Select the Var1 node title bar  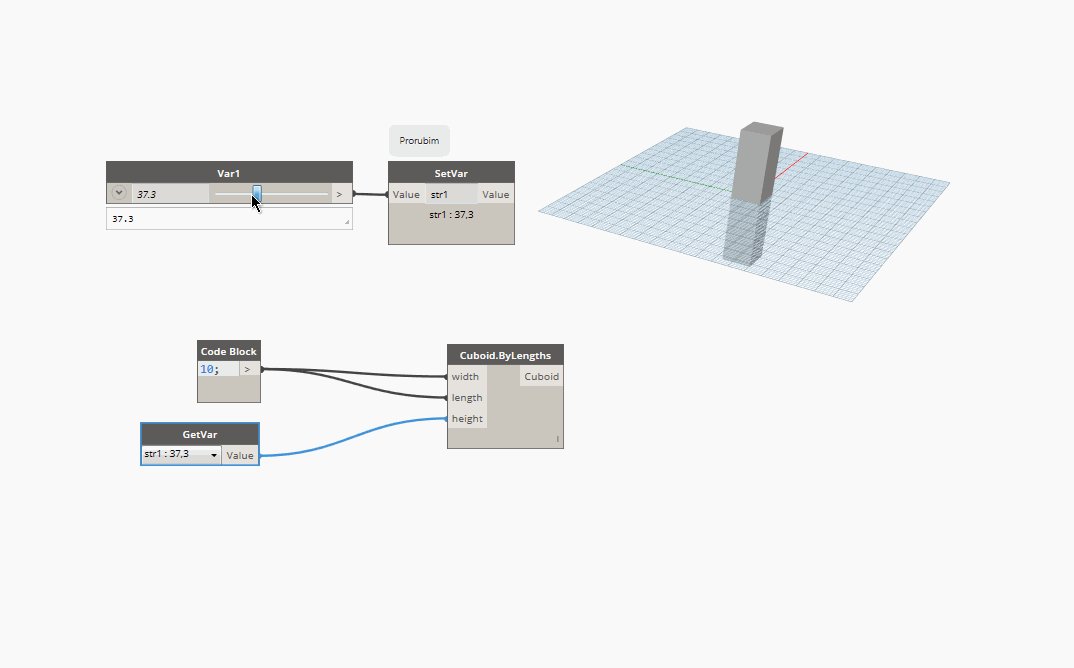point(229,173)
